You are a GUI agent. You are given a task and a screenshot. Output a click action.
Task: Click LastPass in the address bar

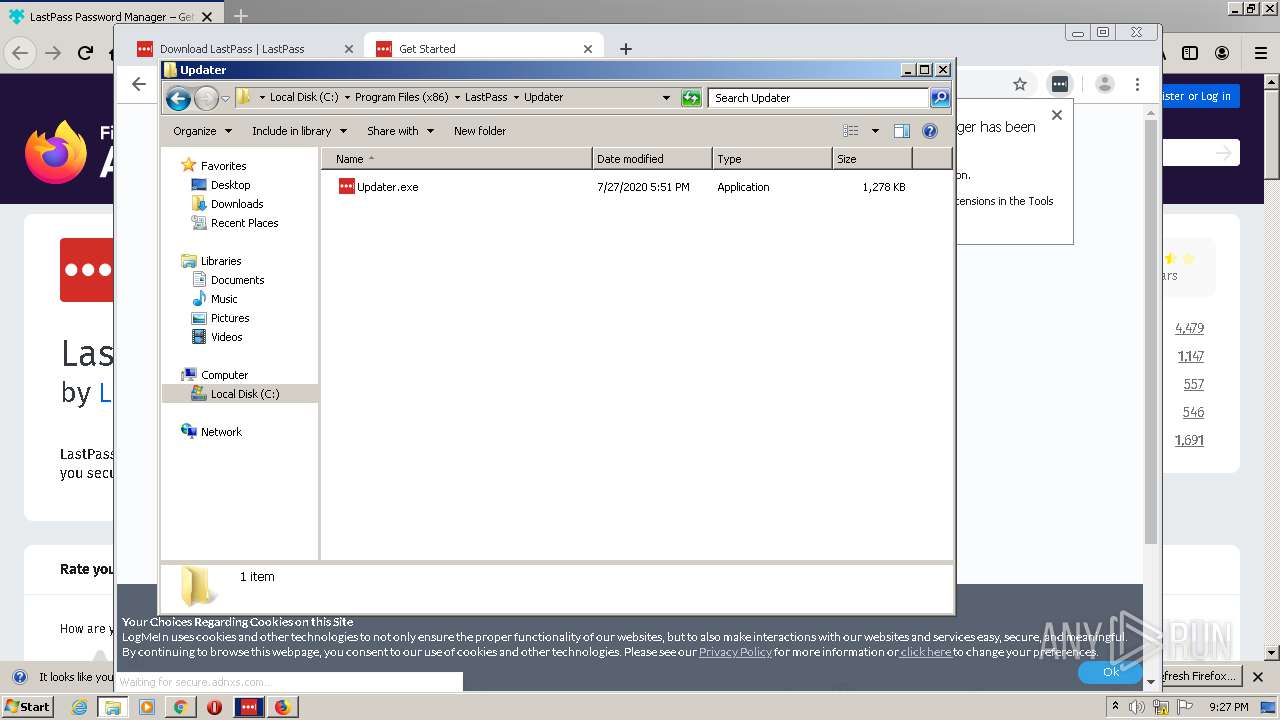click(x=486, y=98)
